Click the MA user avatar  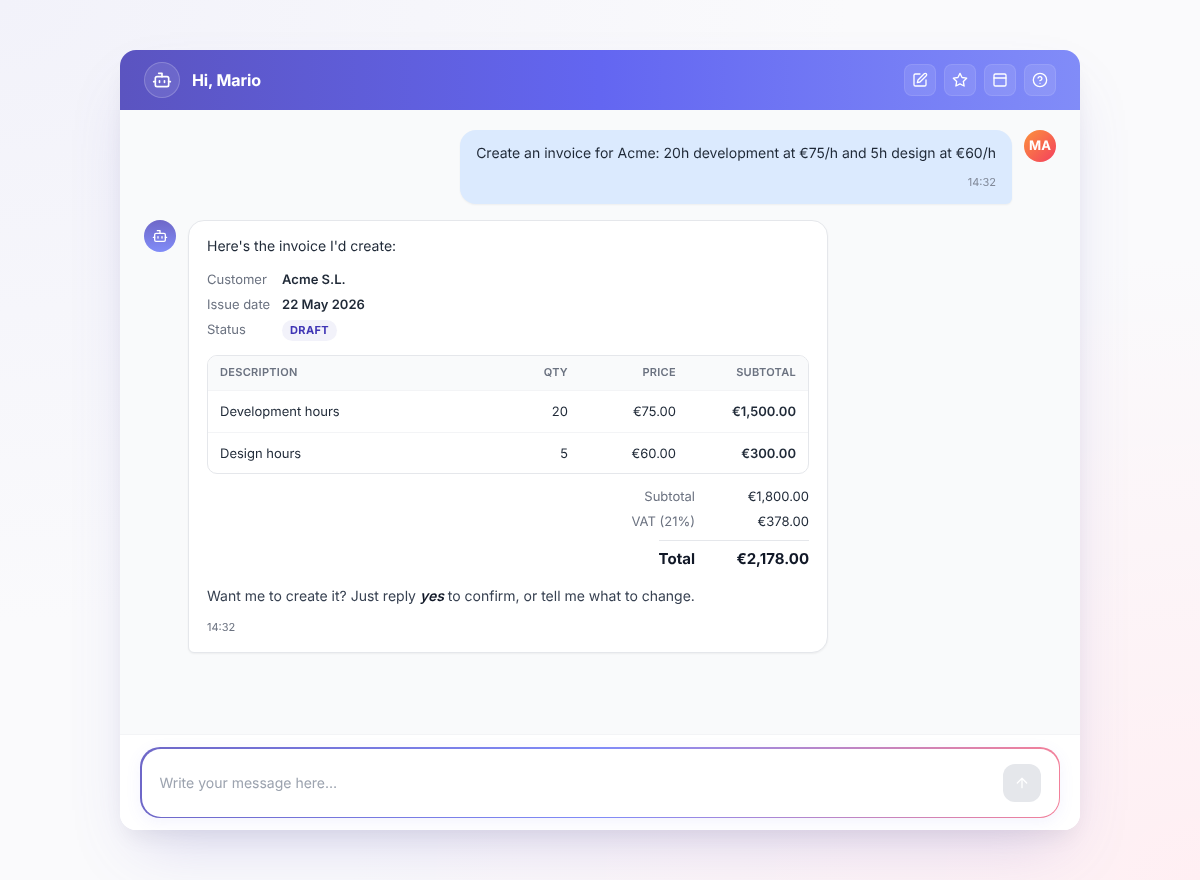(x=1040, y=146)
